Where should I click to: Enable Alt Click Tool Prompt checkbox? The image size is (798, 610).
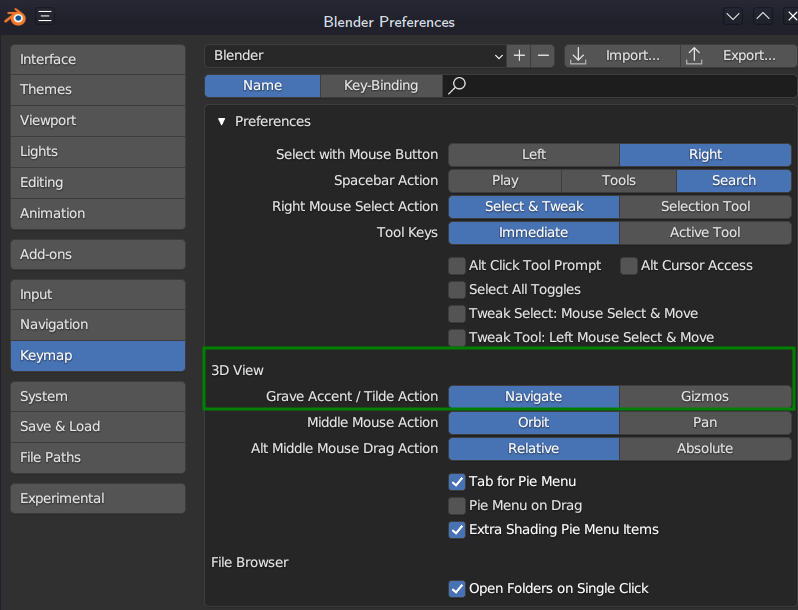[457, 266]
